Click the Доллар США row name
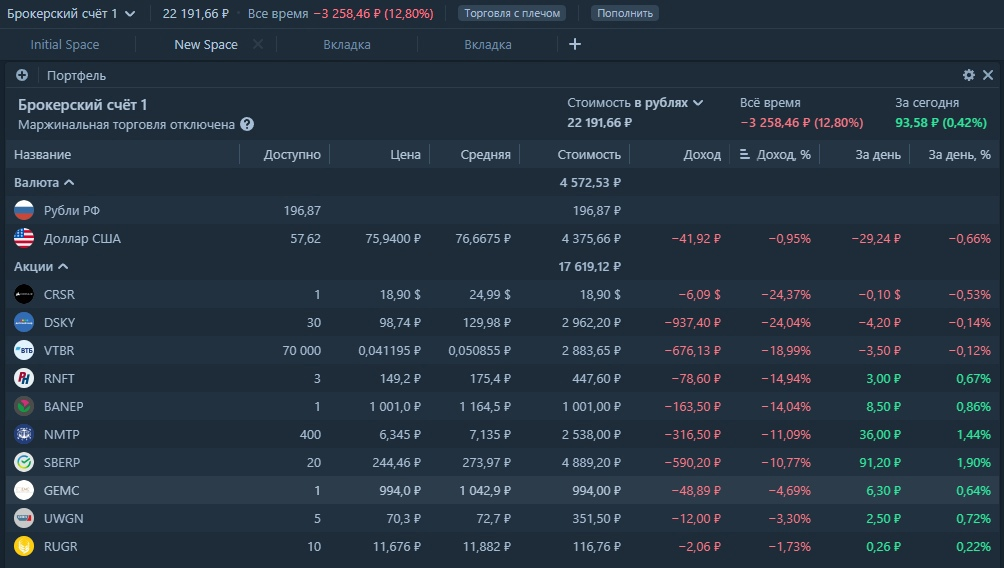This screenshot has height=568, width=1004. click(82, 238)
